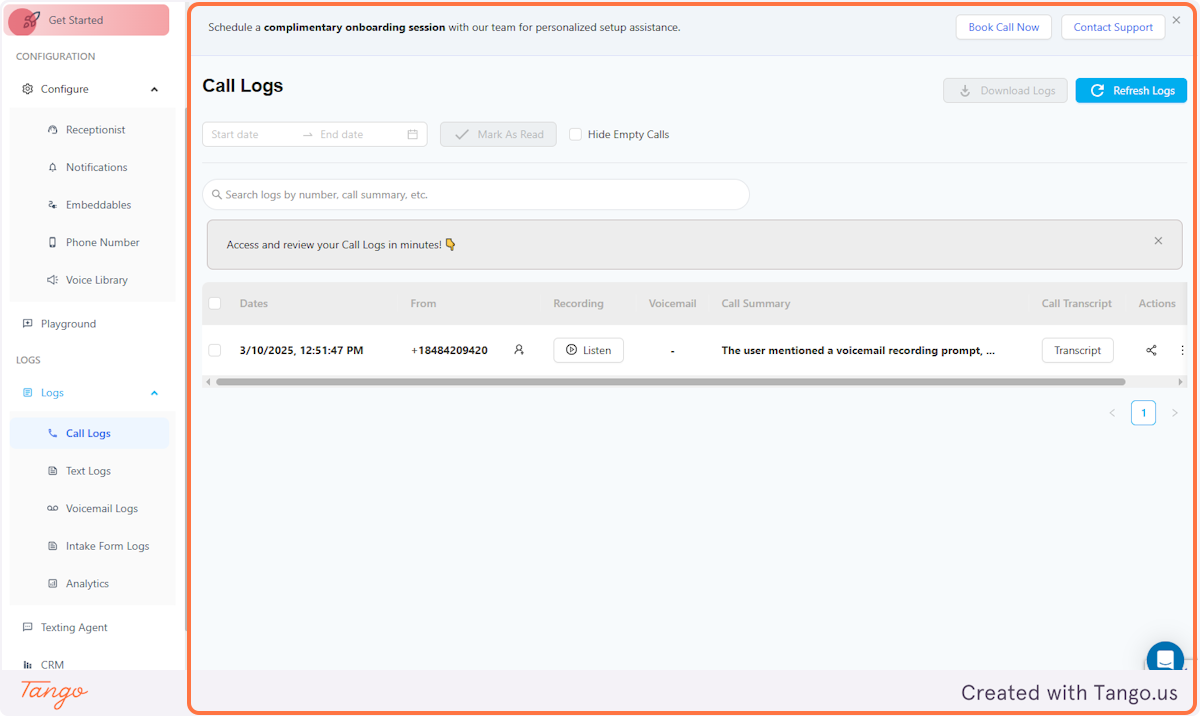
Task: Click the Logs list icon
Action: pos(27,393)
